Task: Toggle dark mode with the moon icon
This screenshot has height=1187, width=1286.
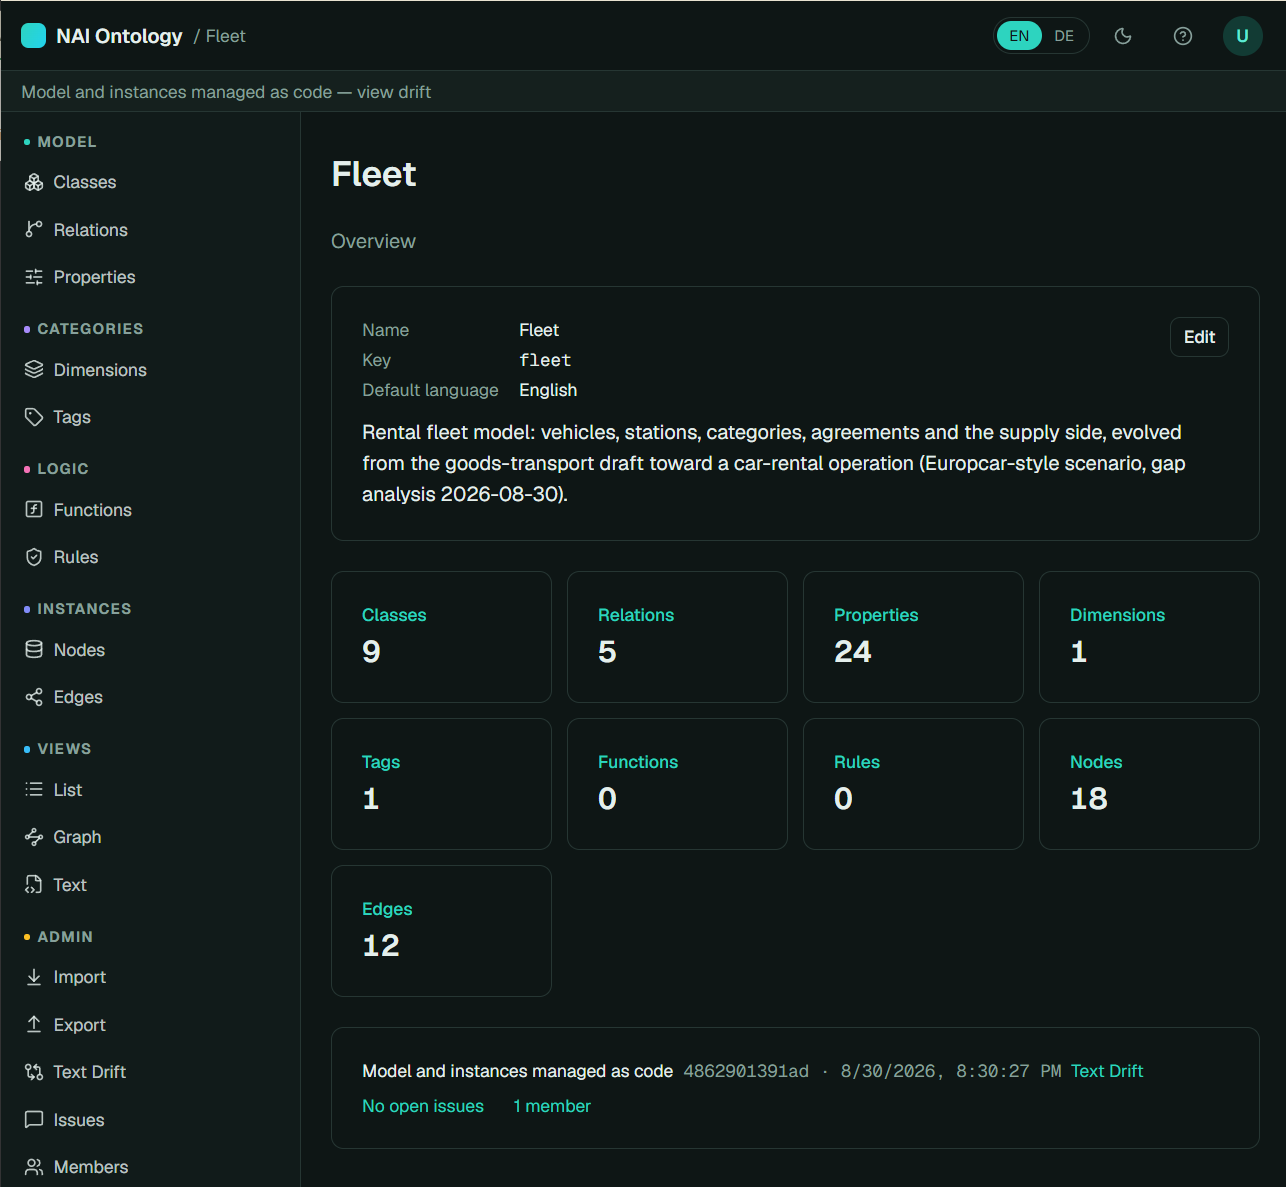Action: coord(1123,36)
